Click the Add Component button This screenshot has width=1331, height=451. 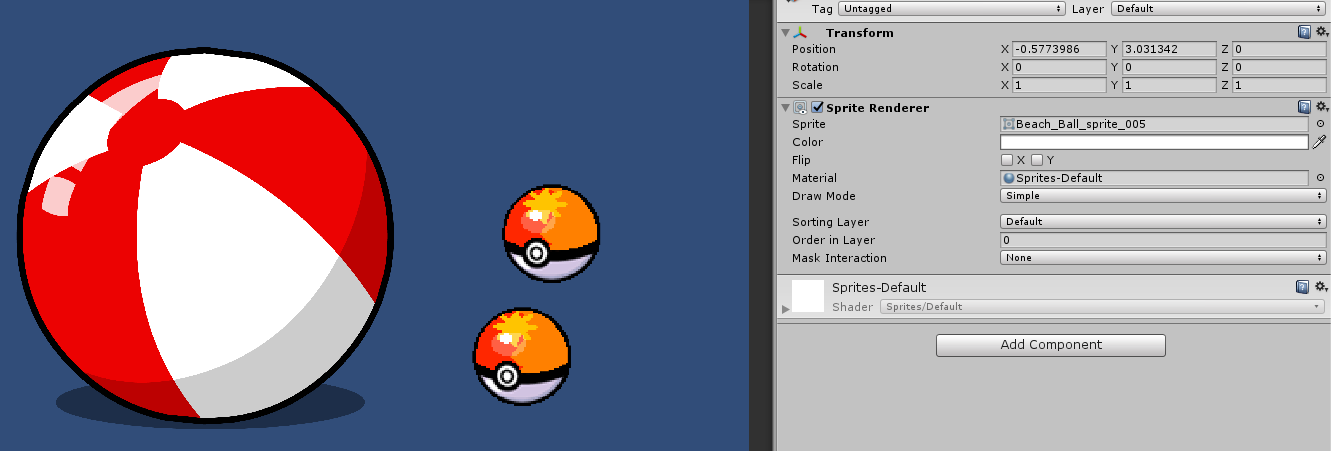(x=1051, y=345)
